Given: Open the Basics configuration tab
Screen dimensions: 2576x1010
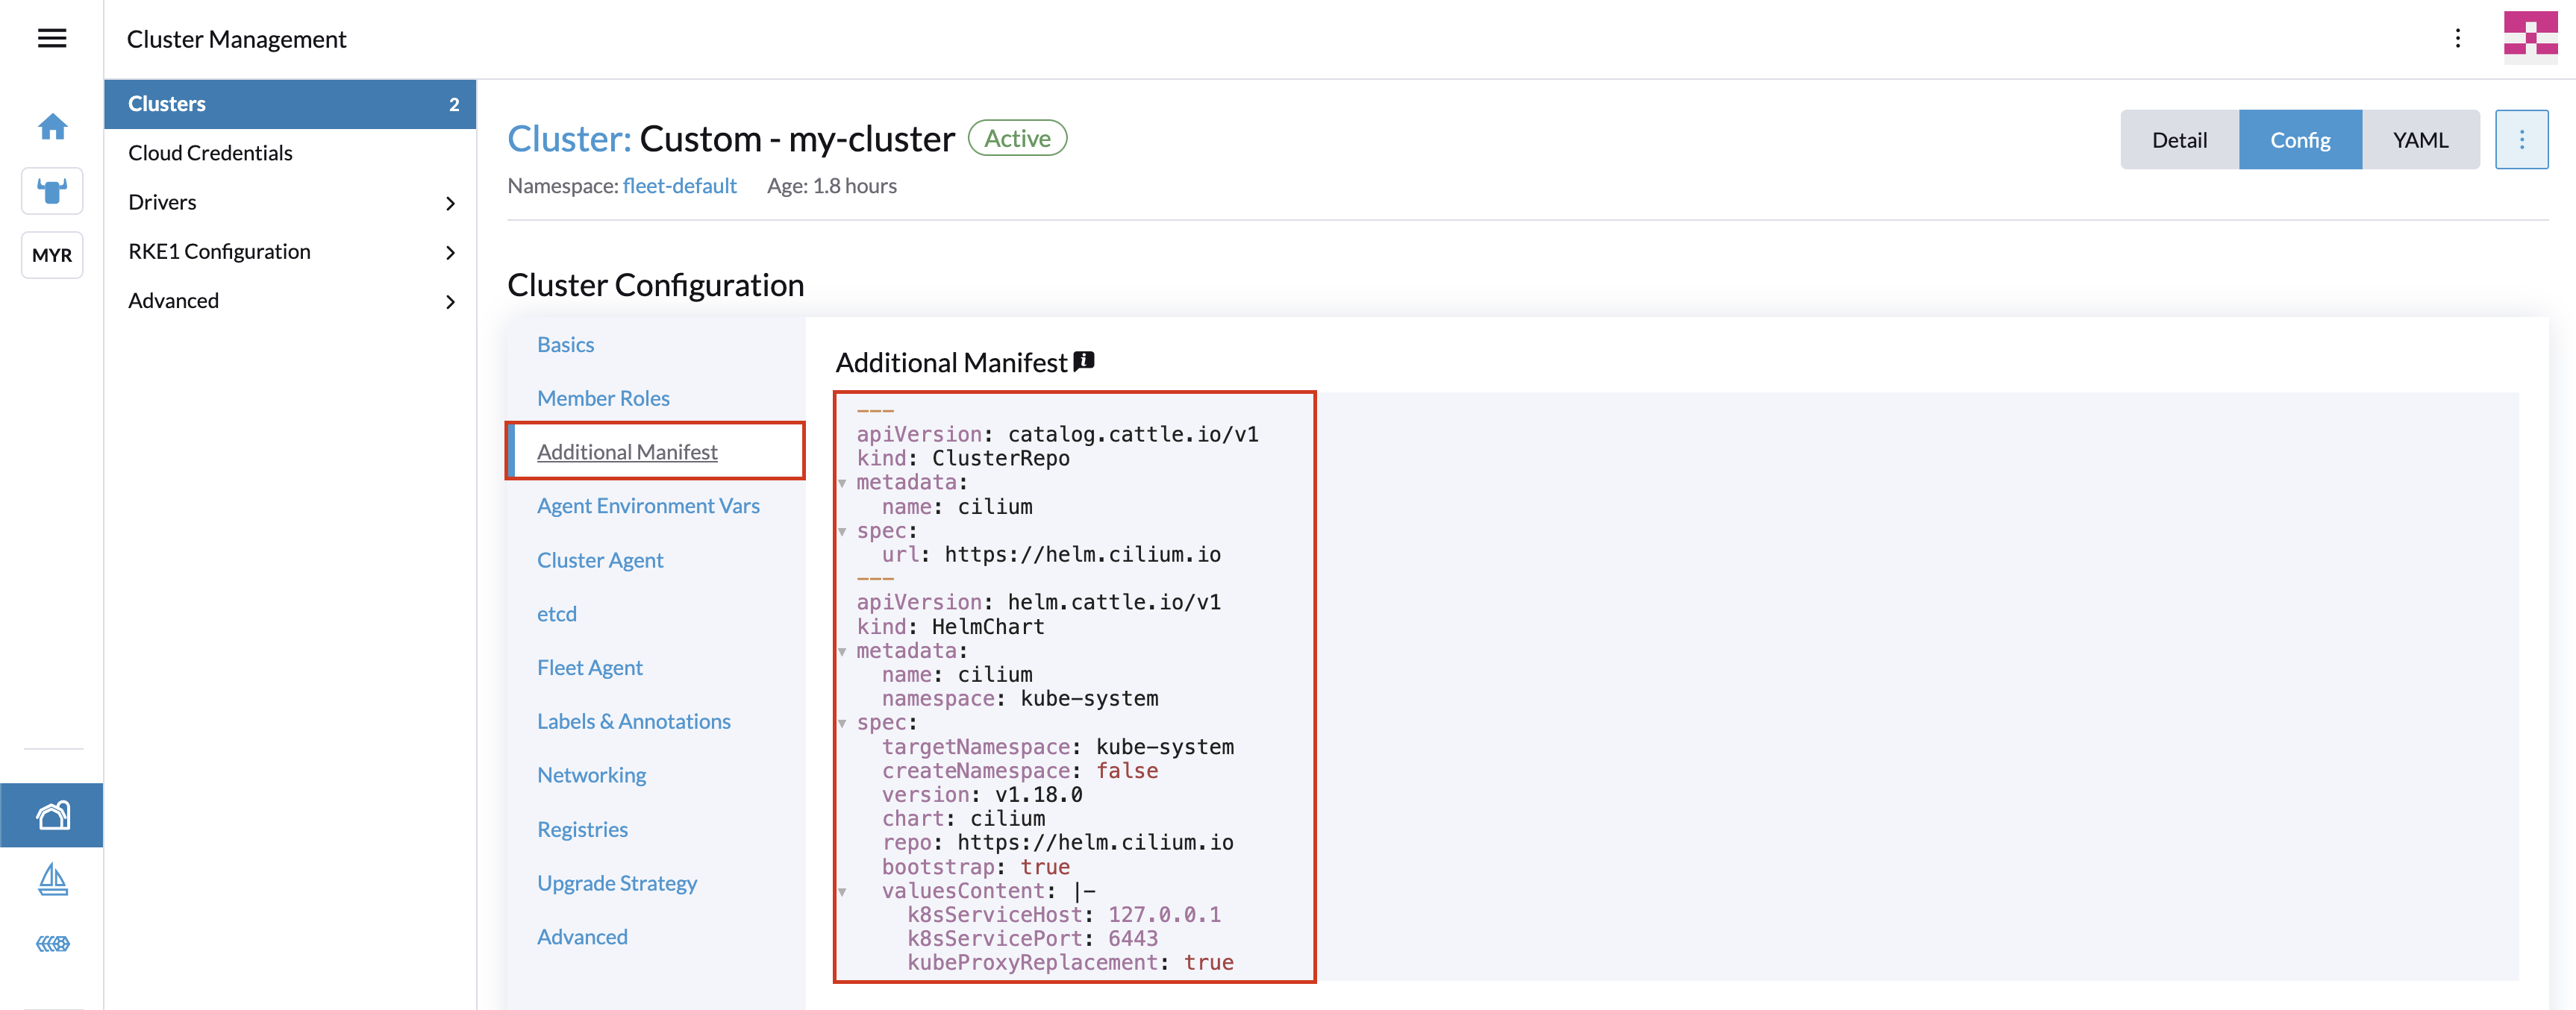Looking at the screenshot, I should pos(565,344).
